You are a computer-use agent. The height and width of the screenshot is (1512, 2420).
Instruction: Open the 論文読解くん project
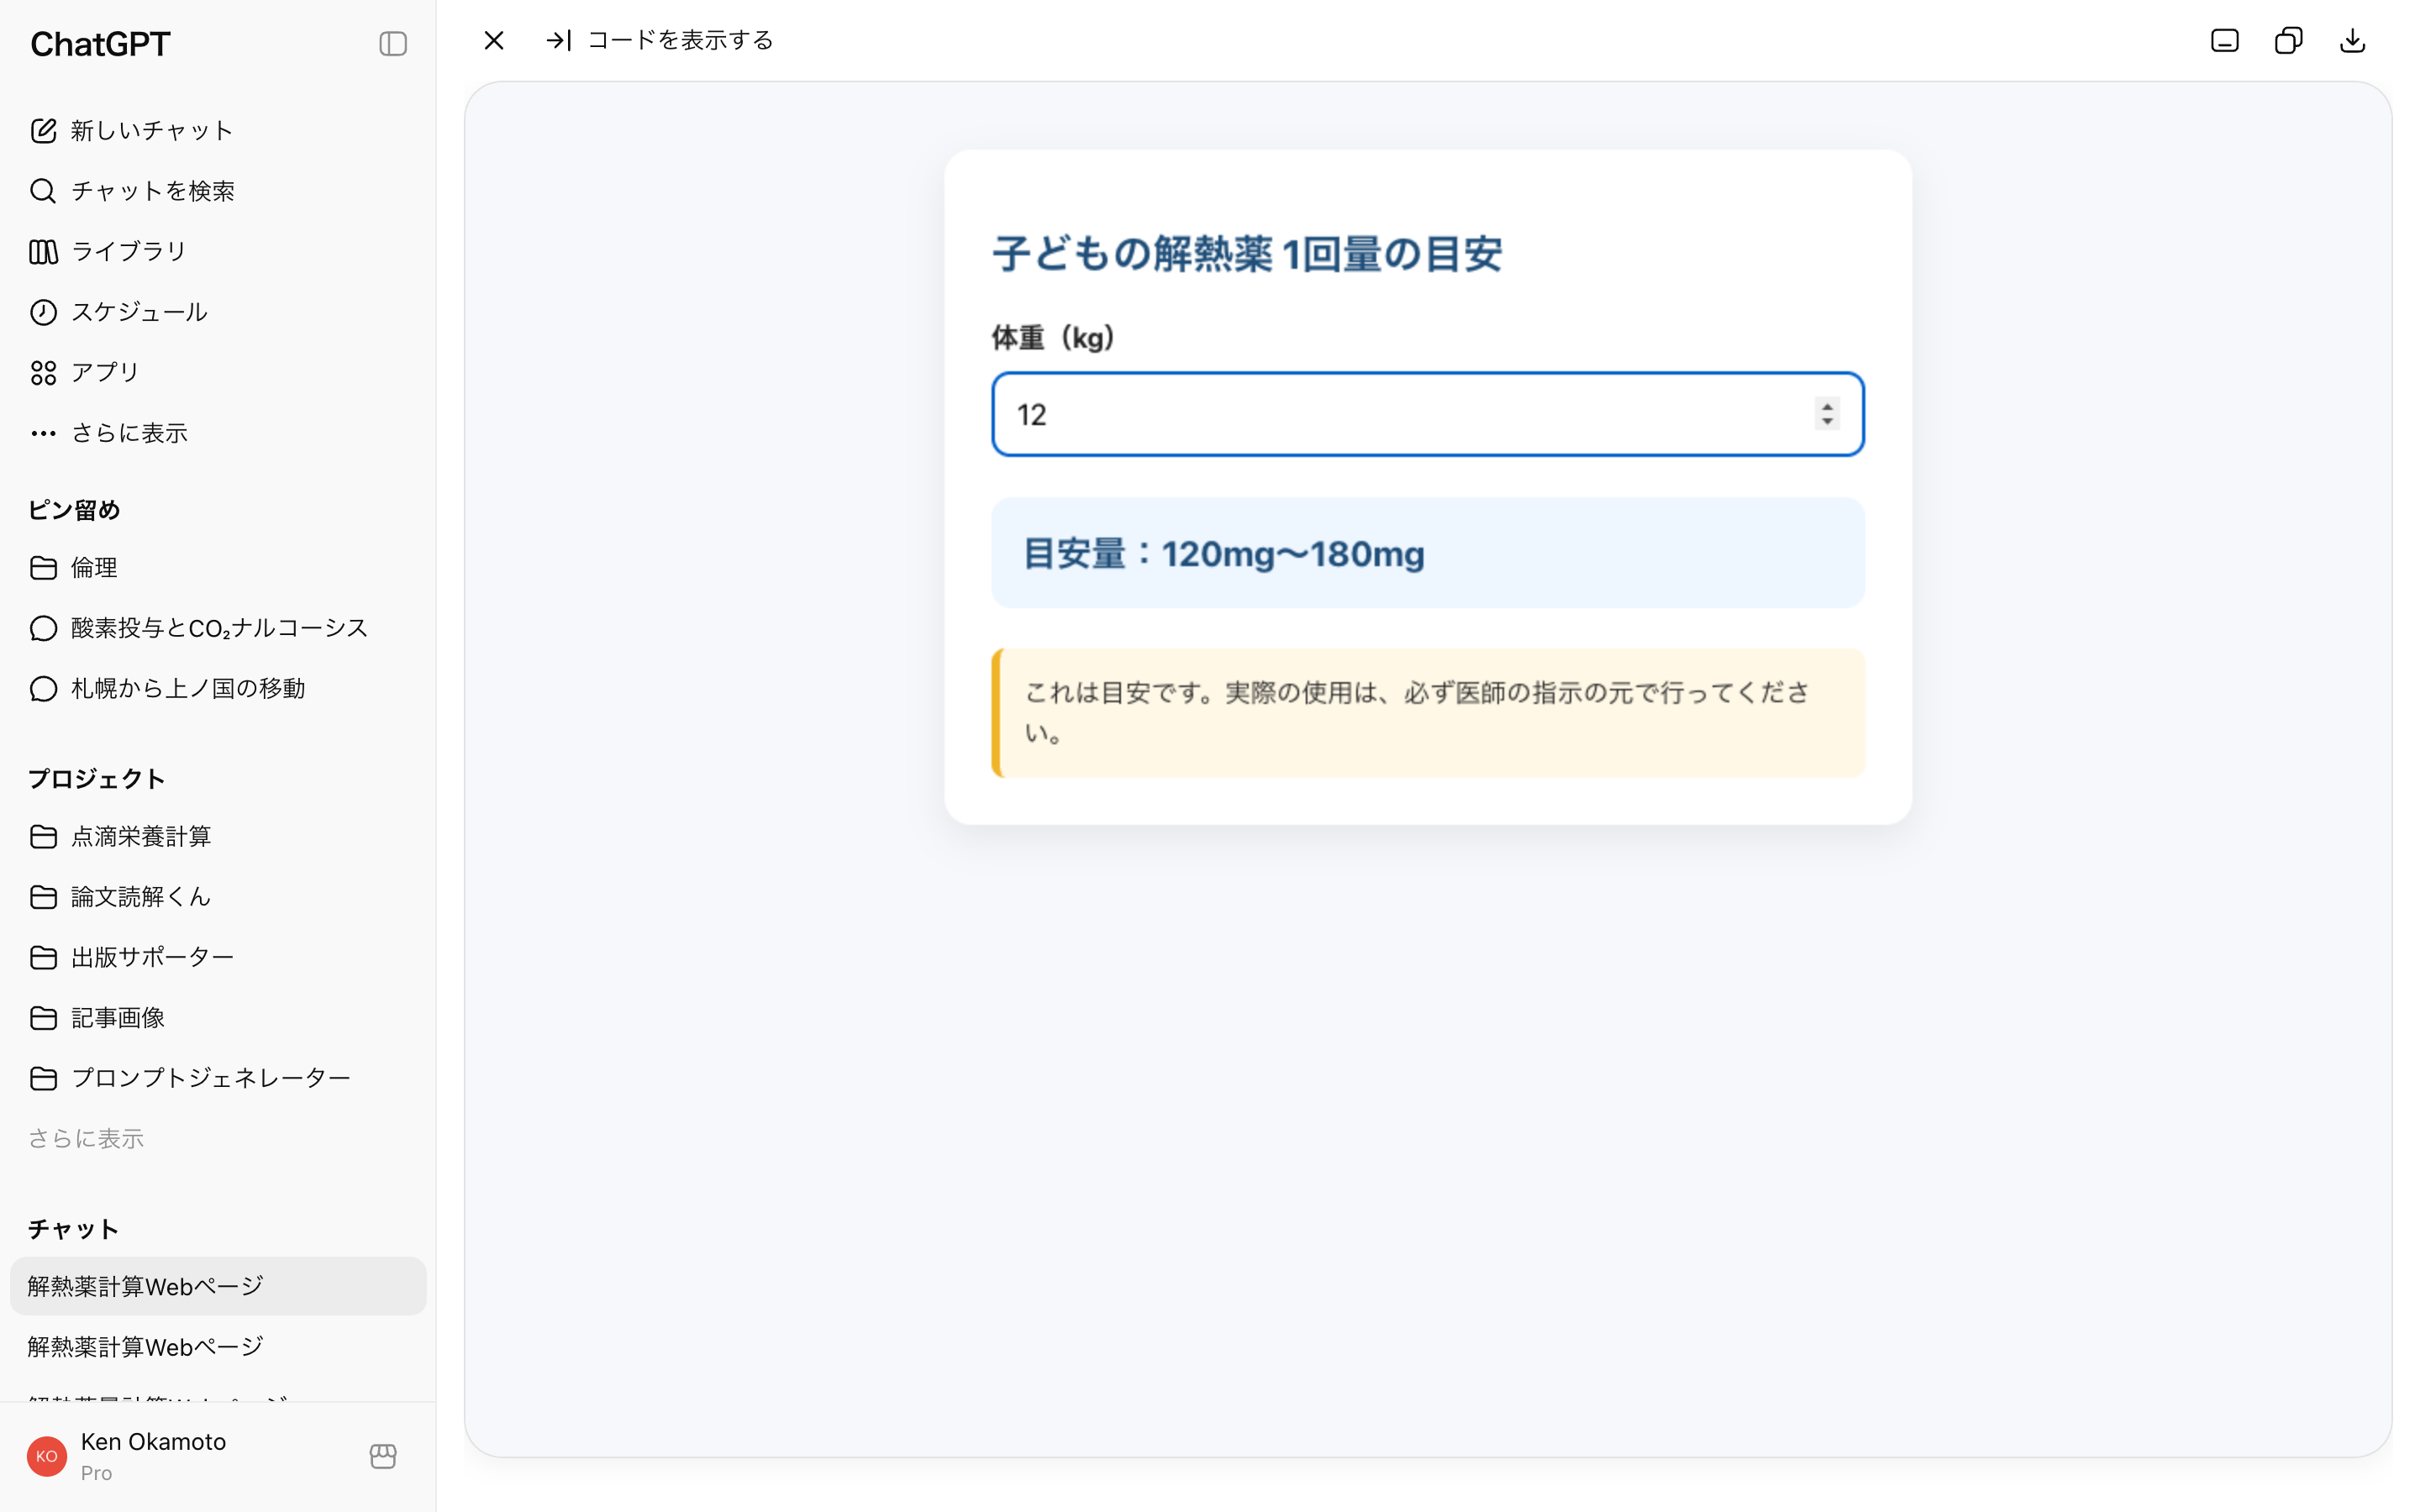pyautogui.click(x=218, y=897)
